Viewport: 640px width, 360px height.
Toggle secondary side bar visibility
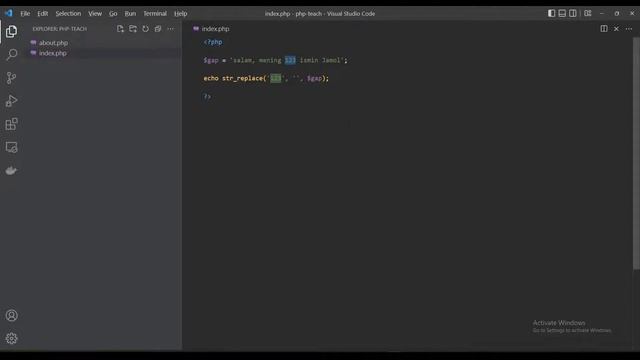point(573,13)
